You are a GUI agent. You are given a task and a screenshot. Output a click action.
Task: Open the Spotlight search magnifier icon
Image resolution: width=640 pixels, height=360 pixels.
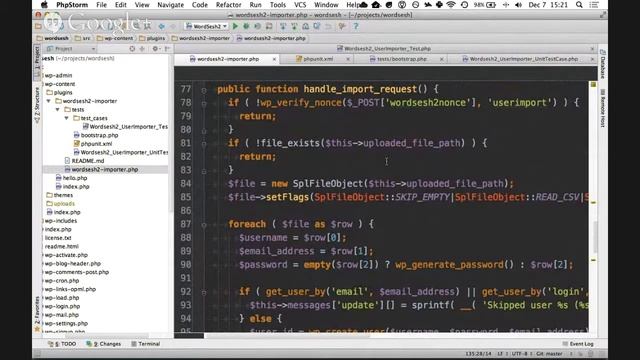[x=579, y=5]
